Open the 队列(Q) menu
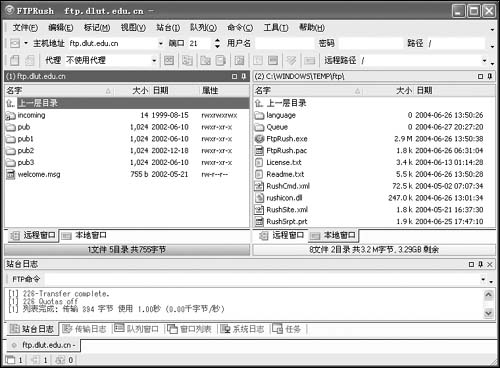500x368 pixels. (x=203, y=28)
